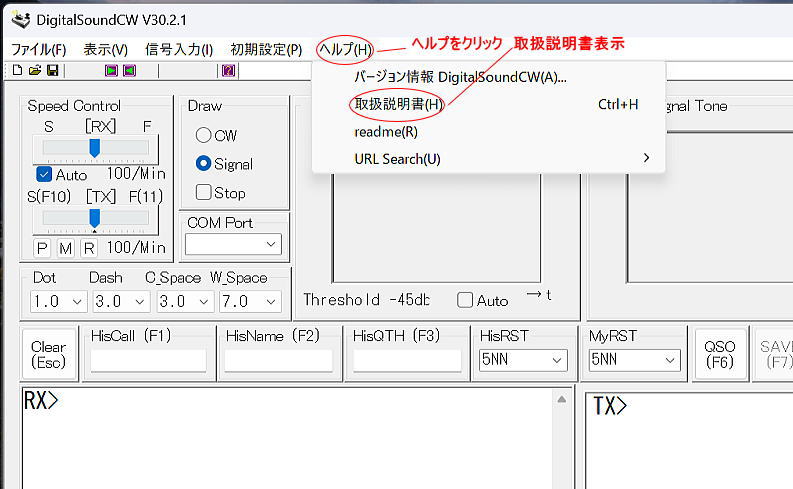Screen dimensions: 793x489
Task: Click the New file toolbar icon
Action: (x=18, y=70)
